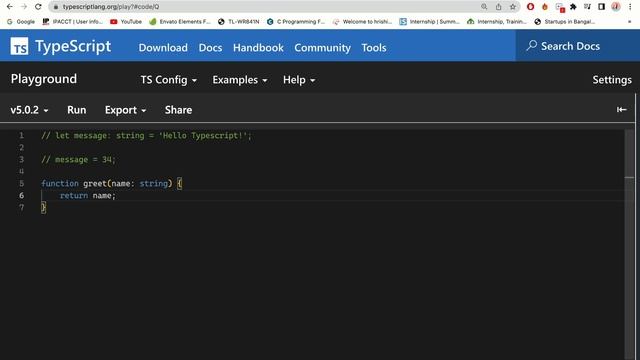The width and height of the screenshot is (640, 360).
Task: Click the TypeScript wordmark link
Action: (73, 46)
